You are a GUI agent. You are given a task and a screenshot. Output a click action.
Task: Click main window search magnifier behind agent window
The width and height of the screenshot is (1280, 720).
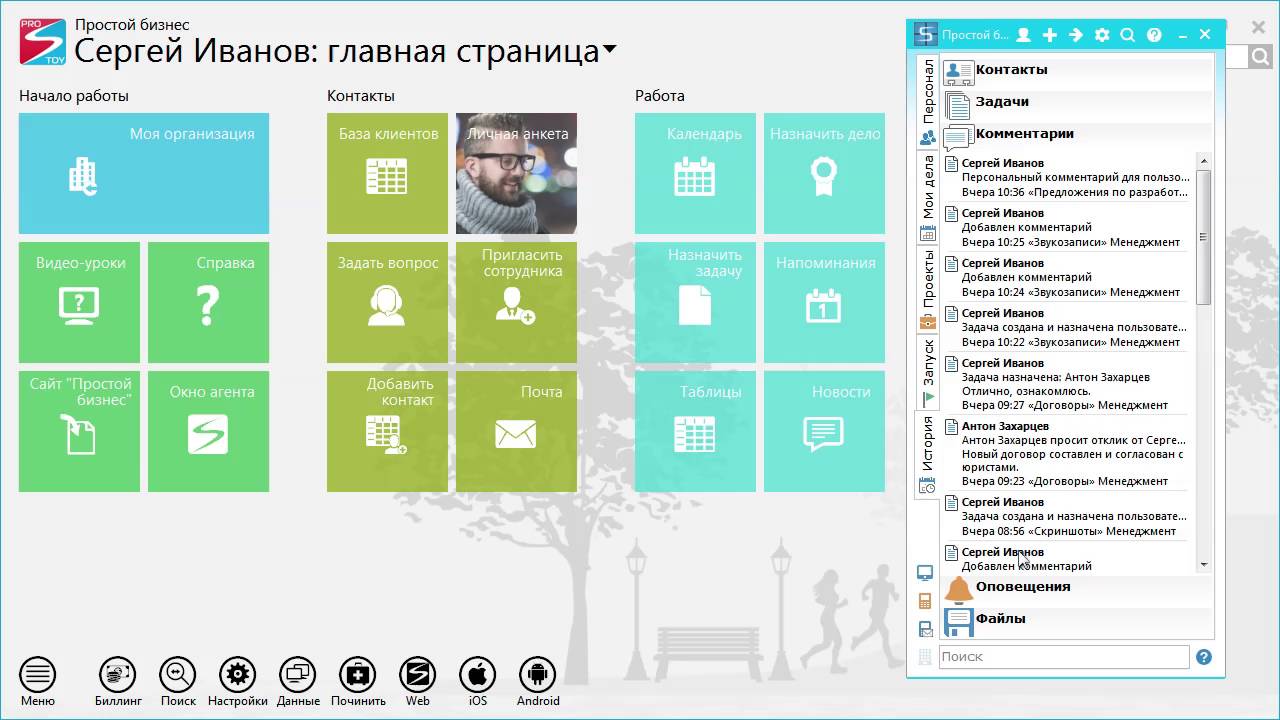[1262, 57]
